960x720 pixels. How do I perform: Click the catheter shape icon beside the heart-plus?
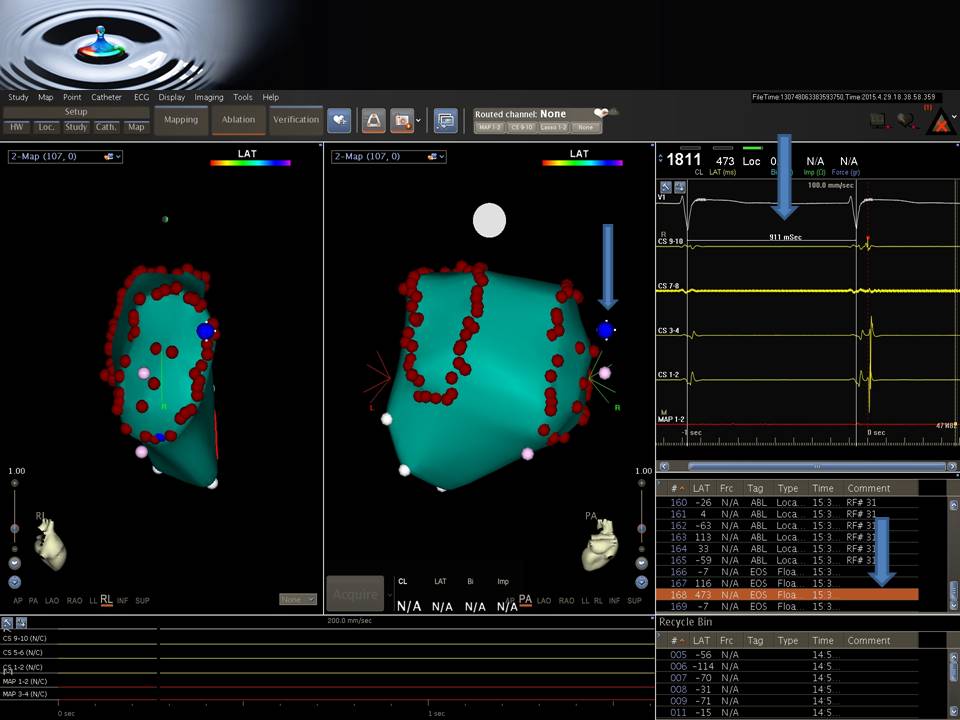tap(374, 120)
